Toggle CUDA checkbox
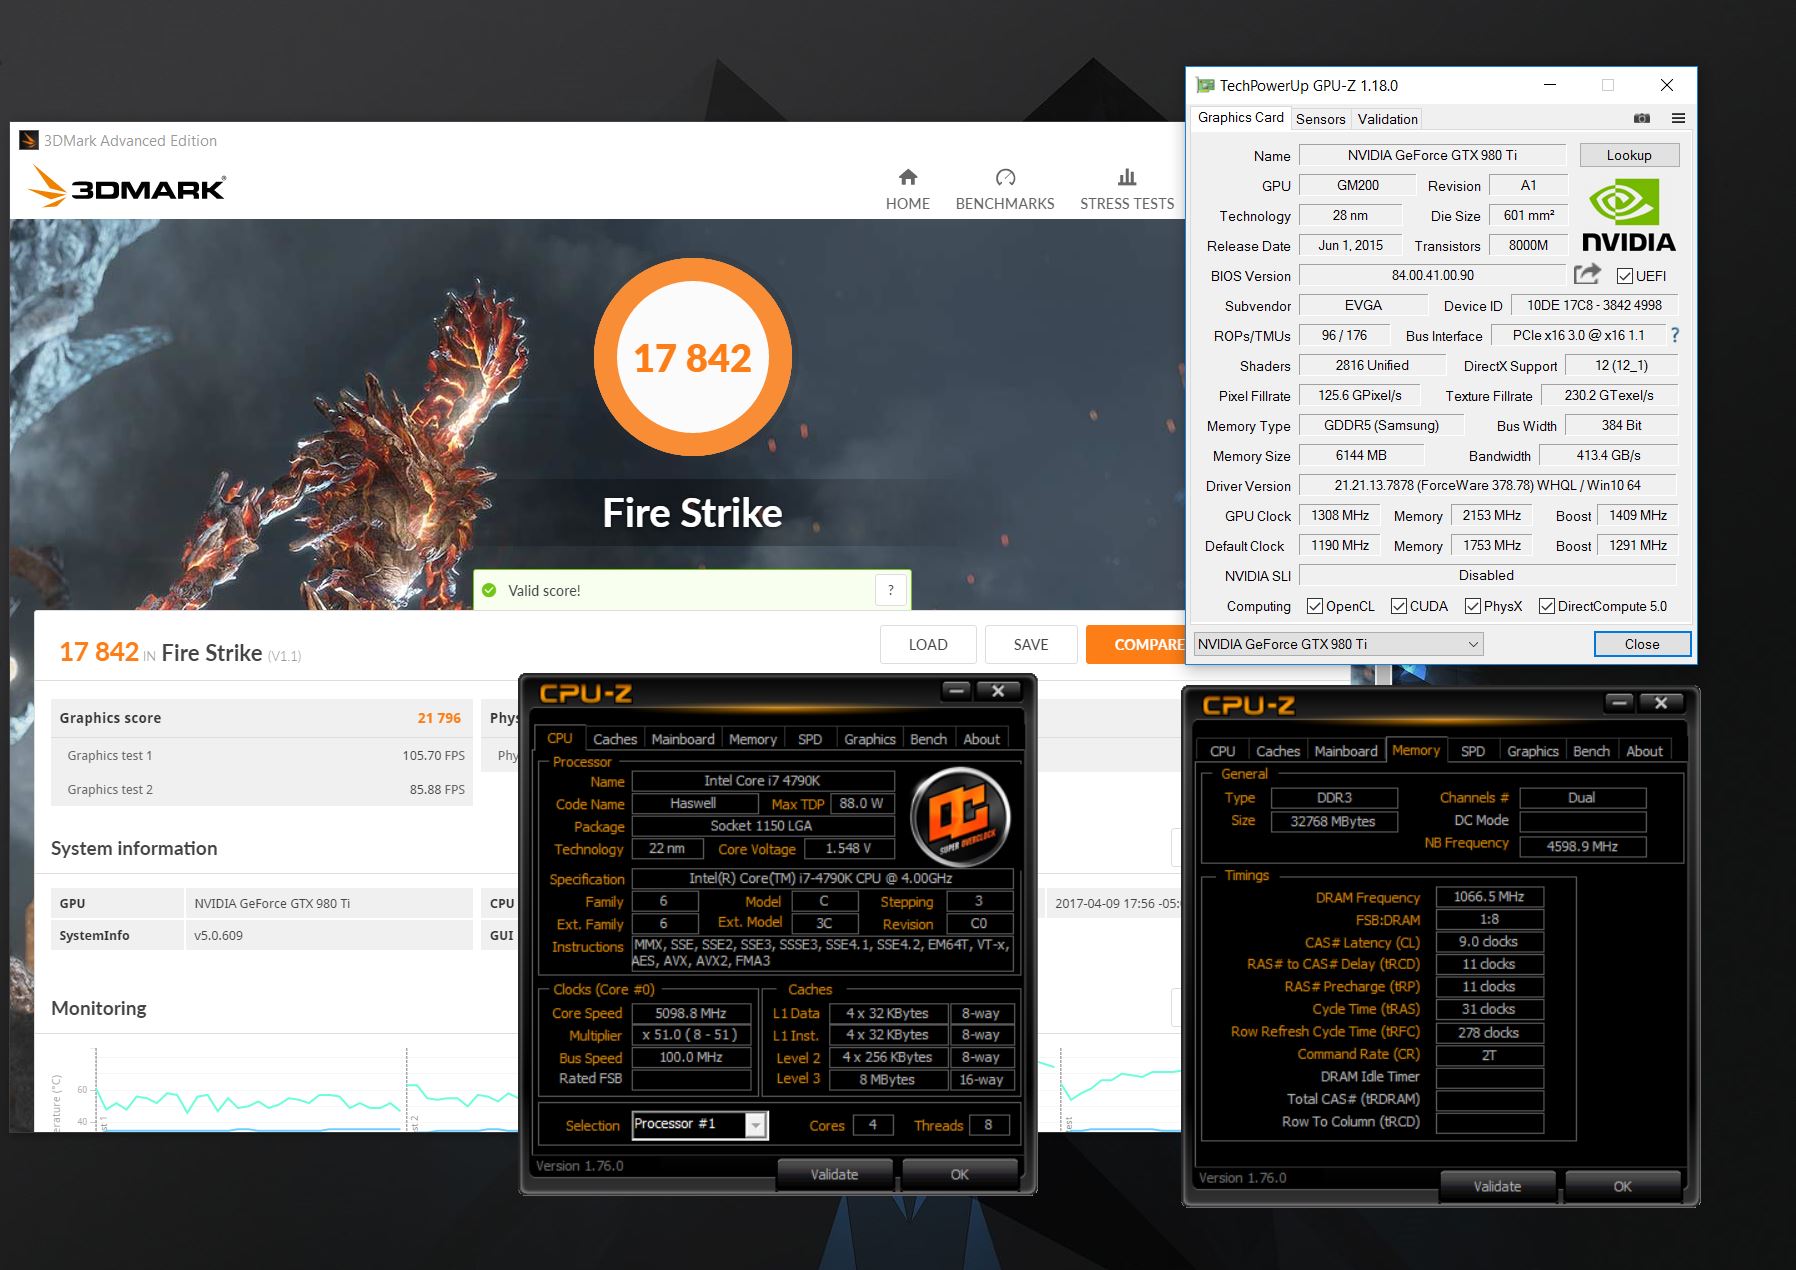 point(1399,606)
